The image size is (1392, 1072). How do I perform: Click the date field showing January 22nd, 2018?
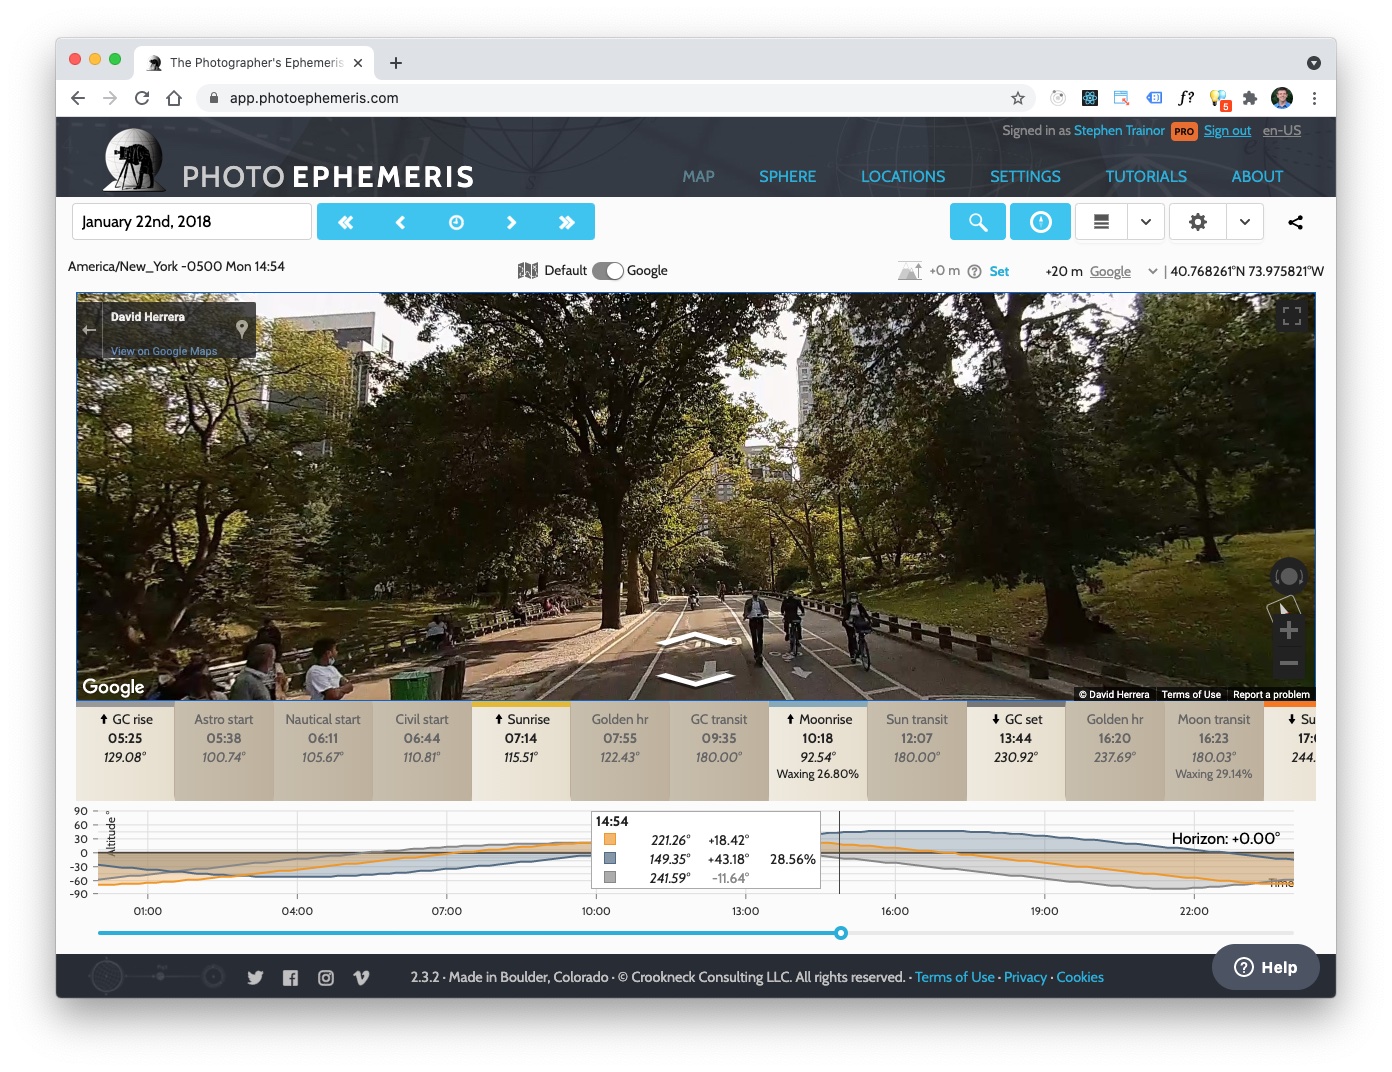click(192, 222)
